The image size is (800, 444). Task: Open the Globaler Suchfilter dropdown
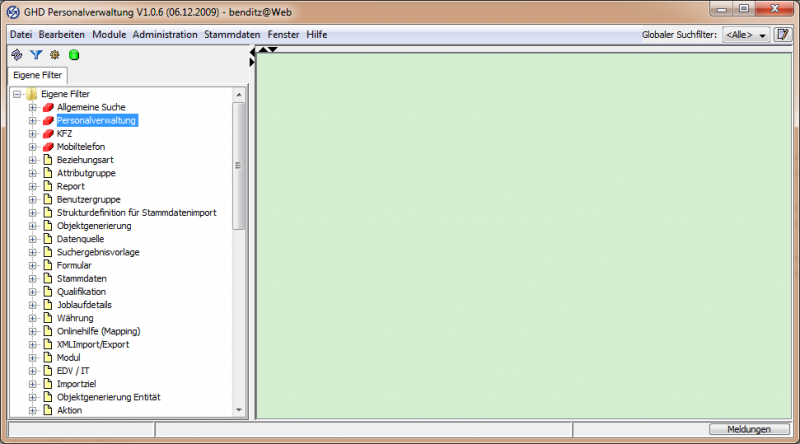[x=745, y=35]
